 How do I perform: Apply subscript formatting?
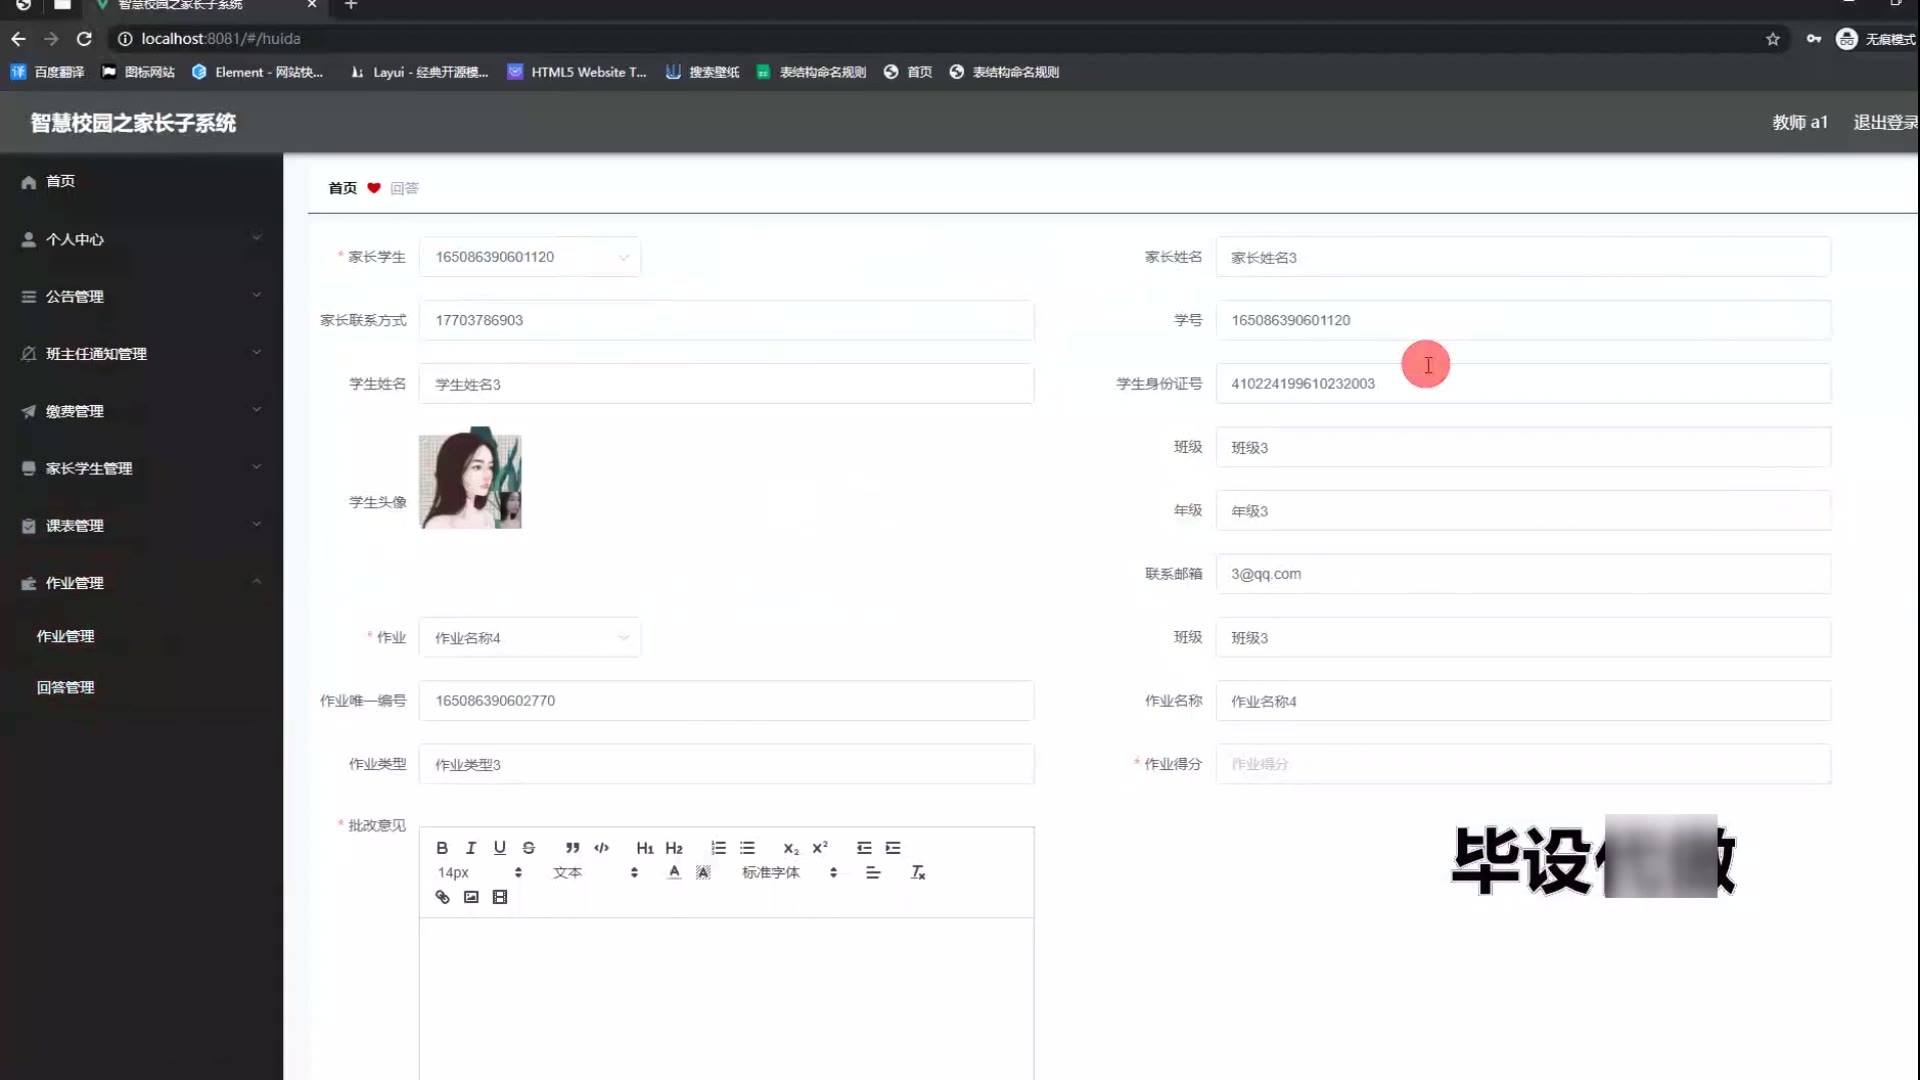click(791, 848)
